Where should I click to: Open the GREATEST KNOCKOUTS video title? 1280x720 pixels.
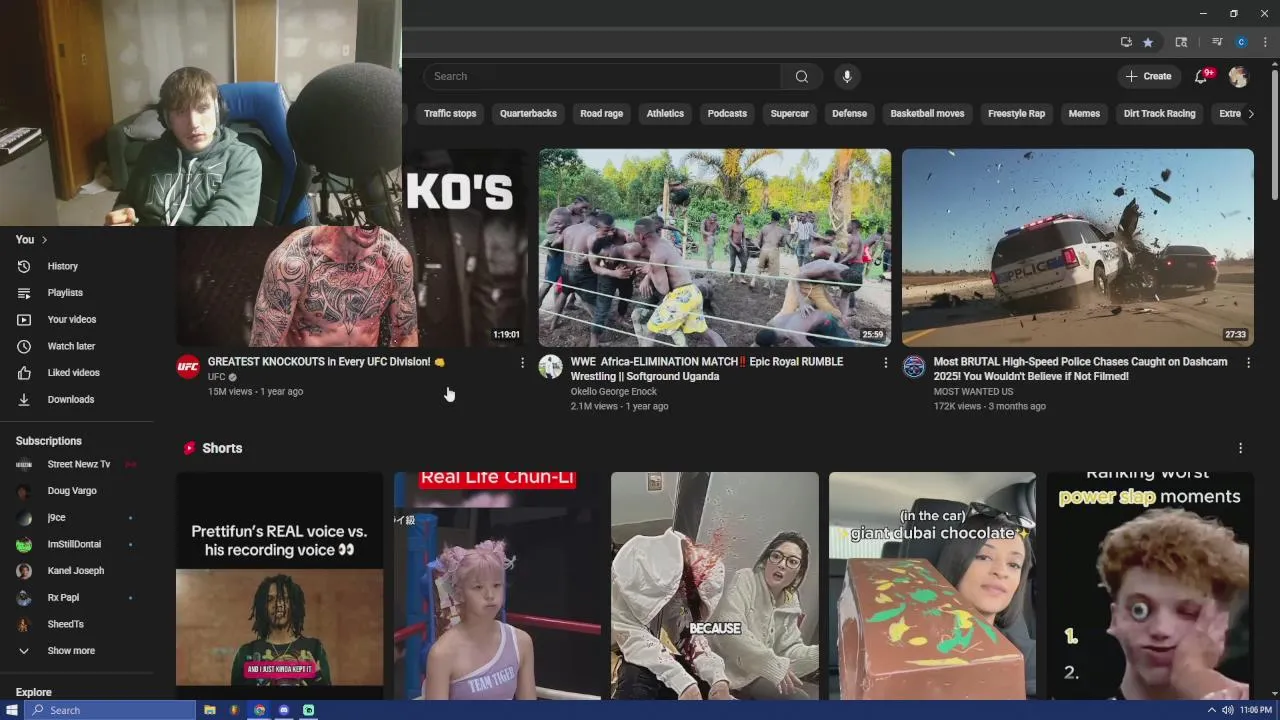click(x=326, y=362)
